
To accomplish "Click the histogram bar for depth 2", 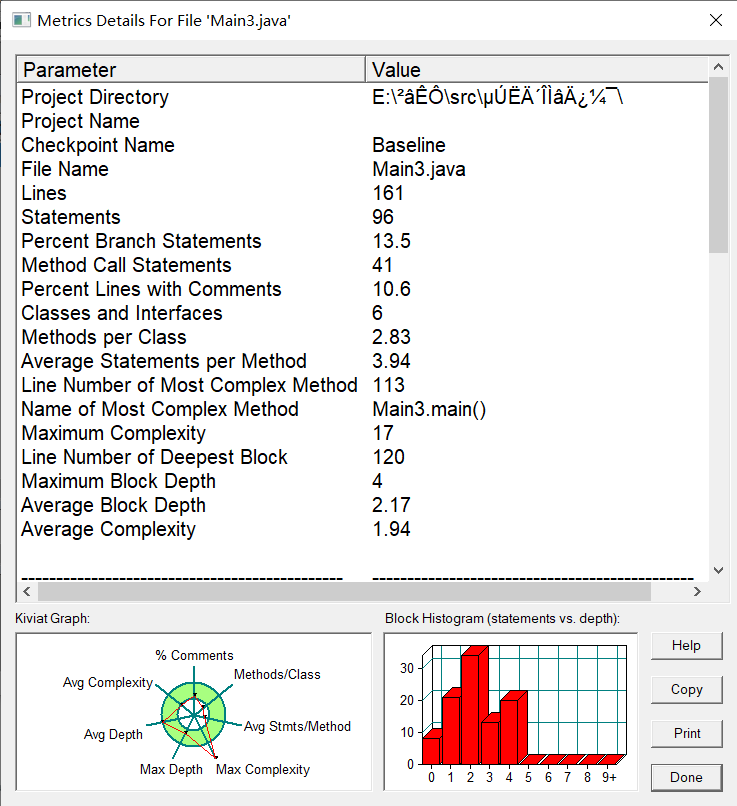I will coord(473,705).
